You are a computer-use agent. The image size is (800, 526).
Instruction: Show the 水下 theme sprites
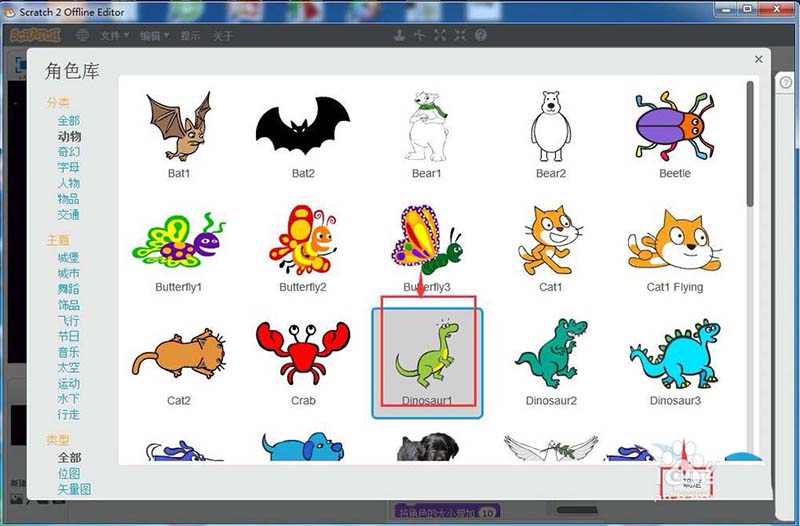click(68, 398)
